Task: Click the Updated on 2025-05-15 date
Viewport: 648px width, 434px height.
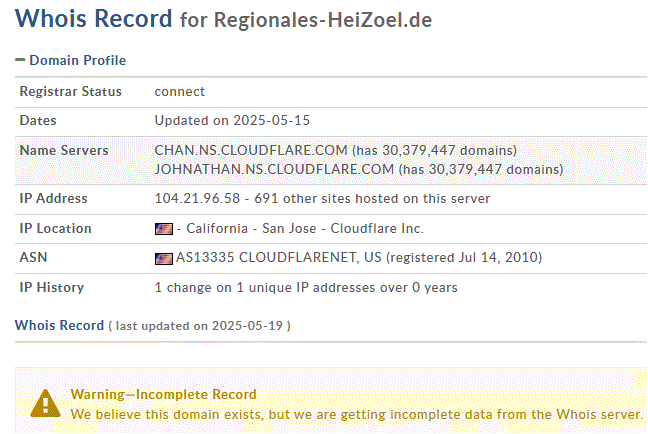Action: click(232, 120)
